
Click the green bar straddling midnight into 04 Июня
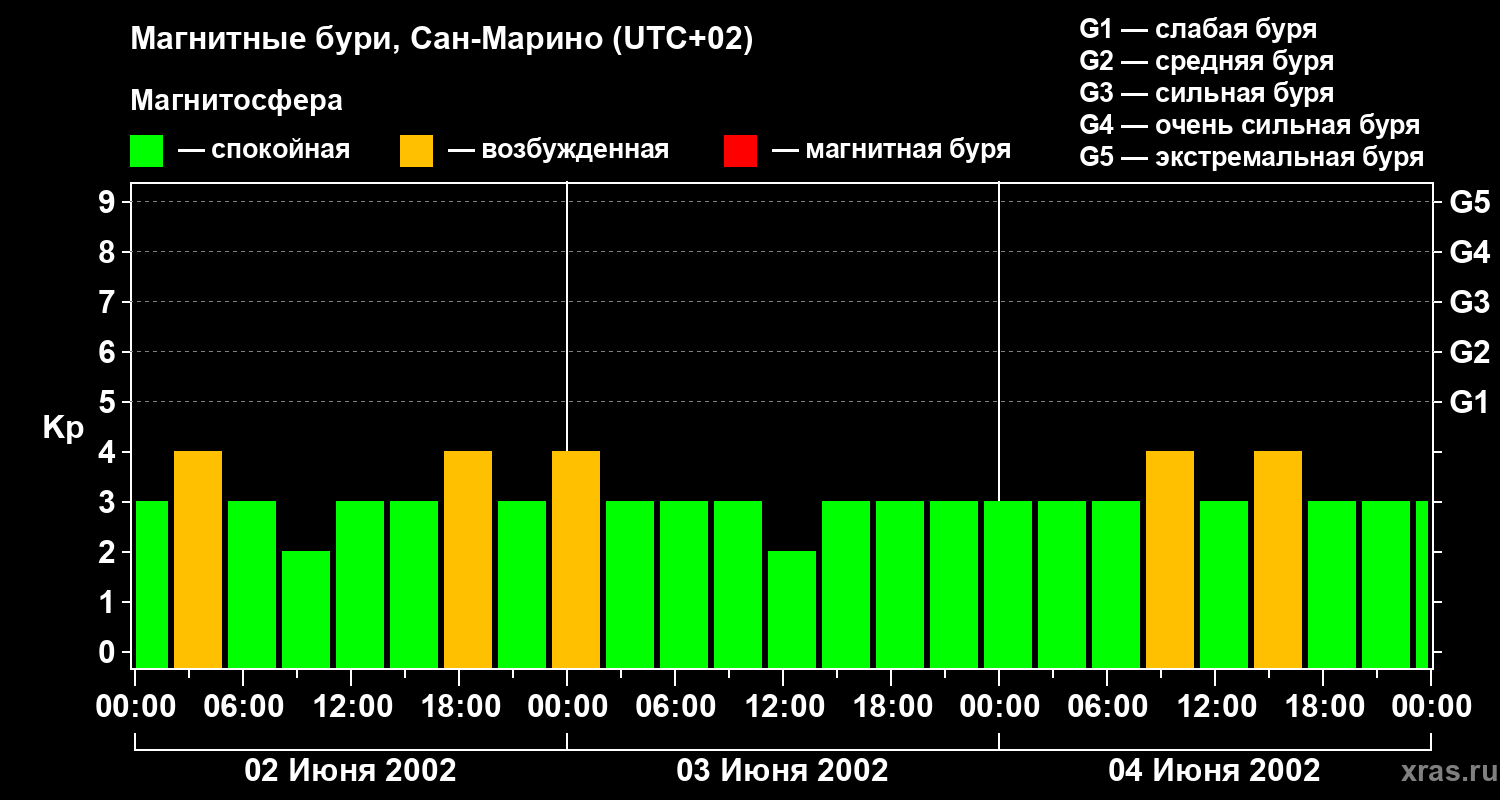click(x=1008, y=584)
